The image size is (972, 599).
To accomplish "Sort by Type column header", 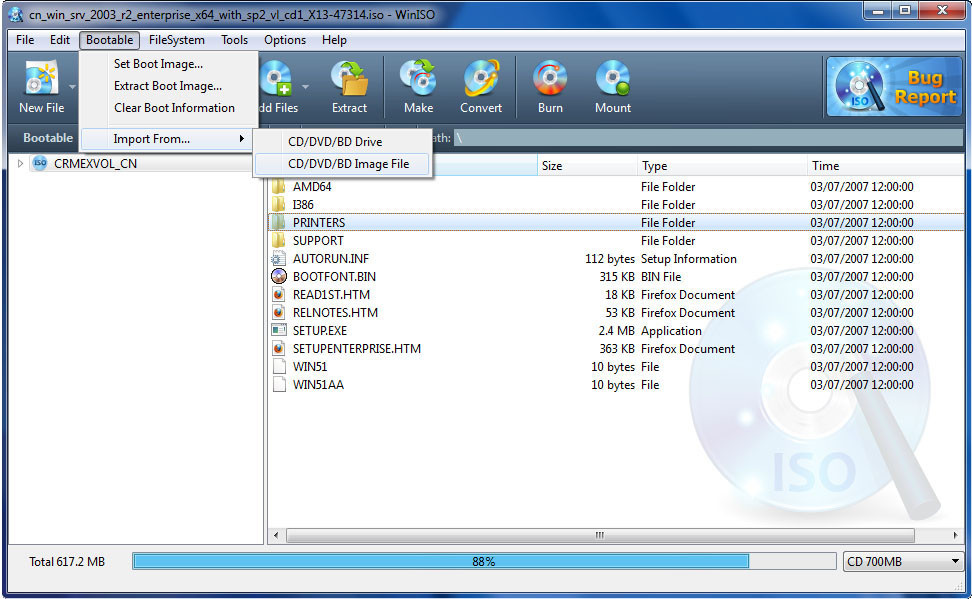I will (x=722, y=166).
